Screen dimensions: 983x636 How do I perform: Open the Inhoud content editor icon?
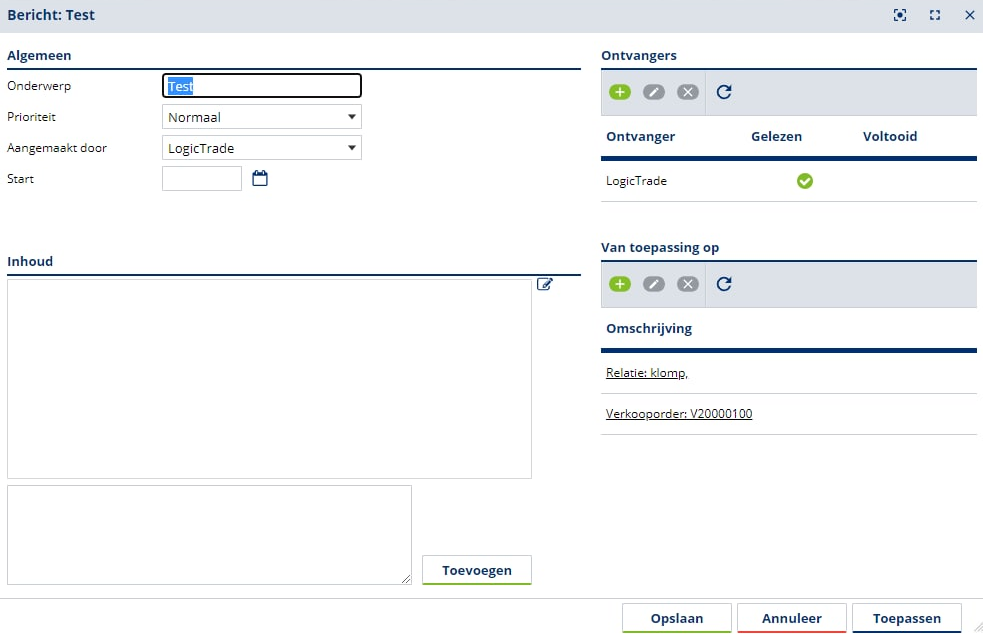(x=545, y=285)
